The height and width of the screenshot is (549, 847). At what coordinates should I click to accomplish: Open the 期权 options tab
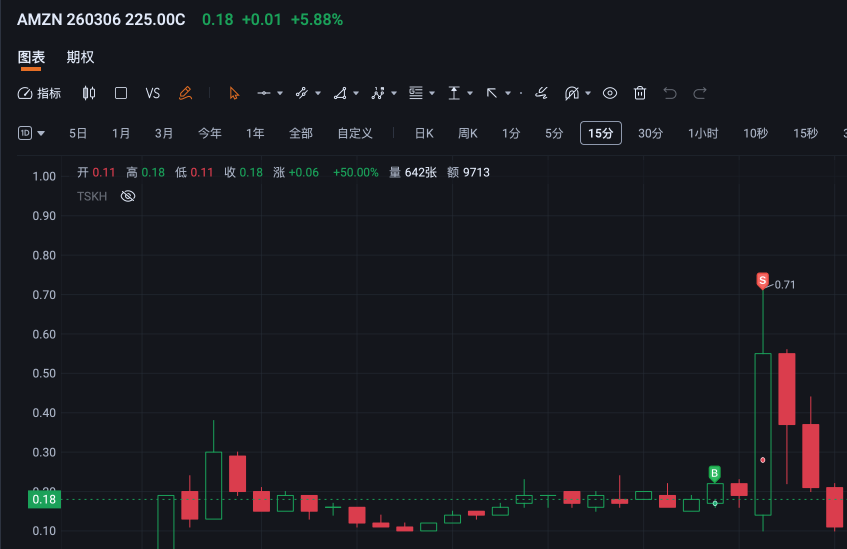coord(80,57)
